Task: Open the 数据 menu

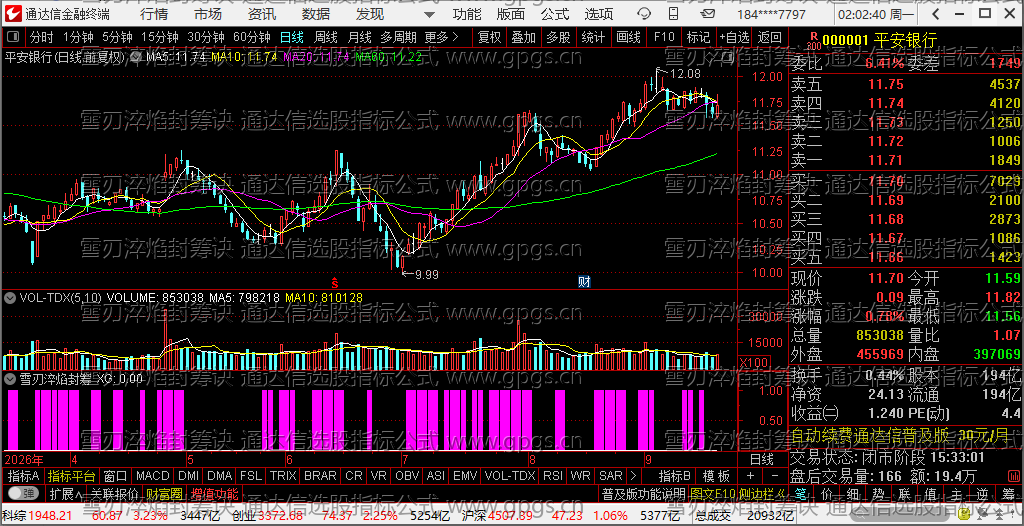Action: click(x=316, y=14)
